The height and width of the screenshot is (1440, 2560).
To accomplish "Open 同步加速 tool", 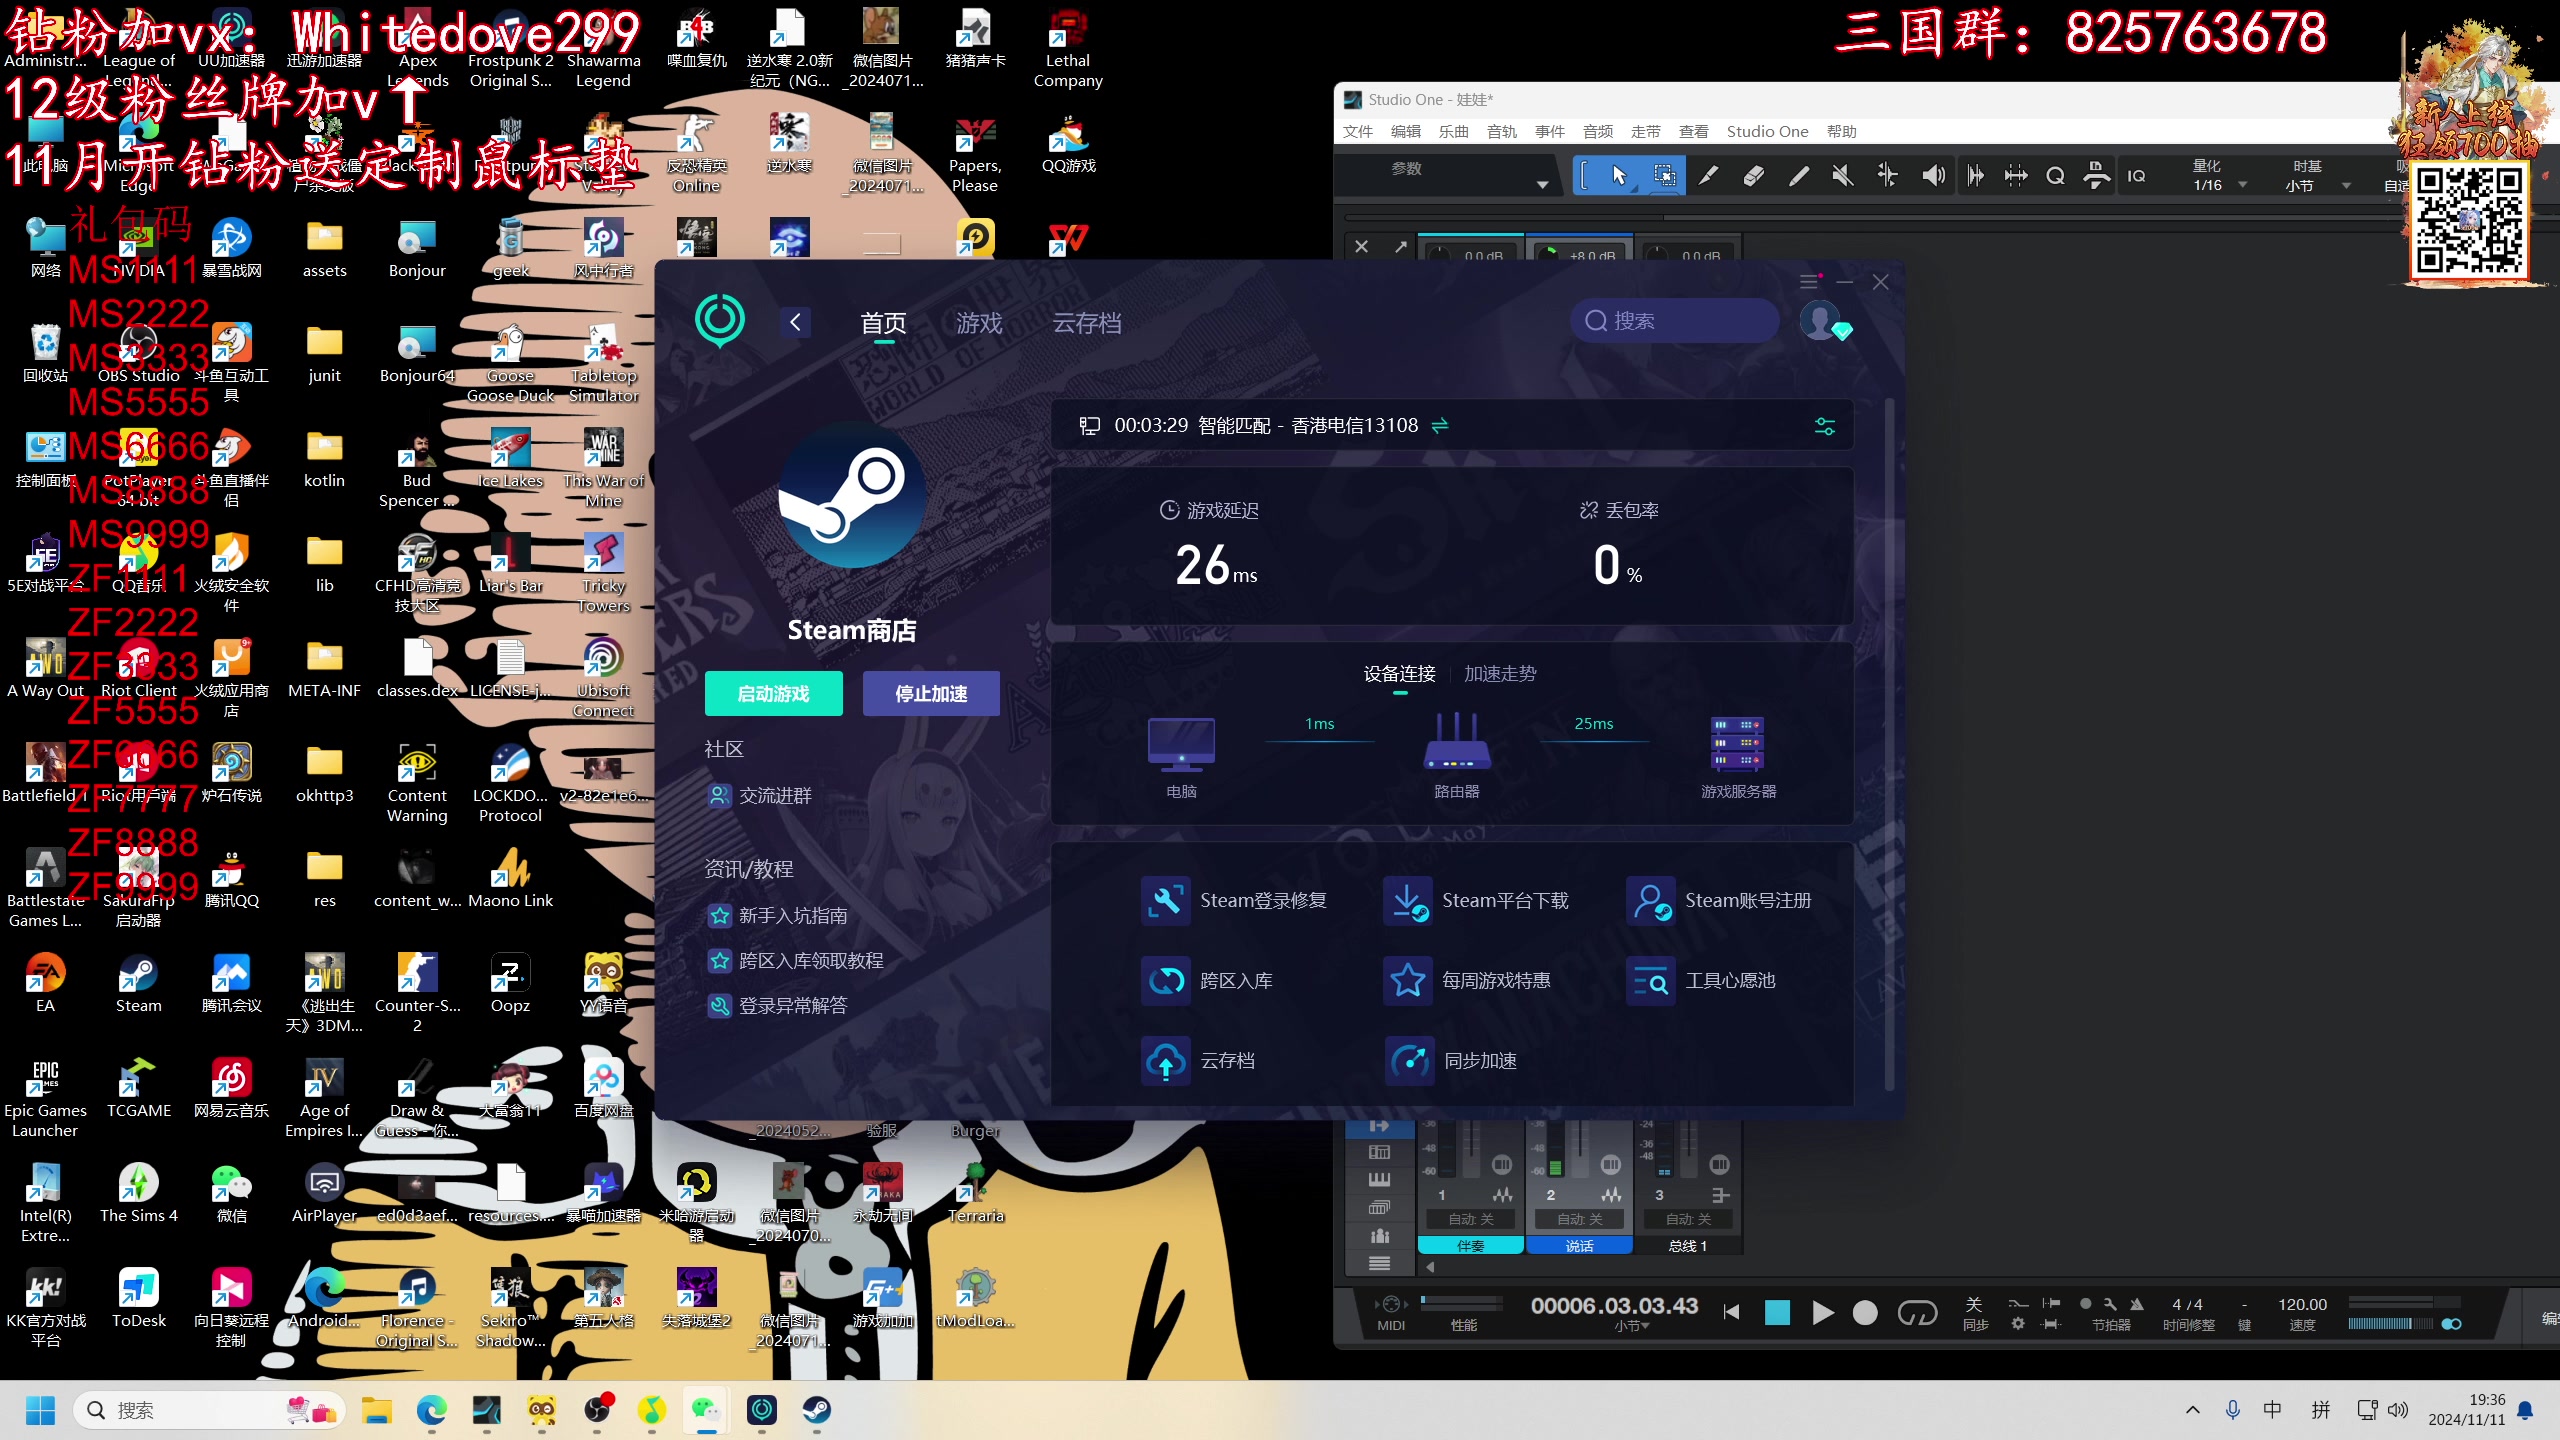I will (1451, 1060).
